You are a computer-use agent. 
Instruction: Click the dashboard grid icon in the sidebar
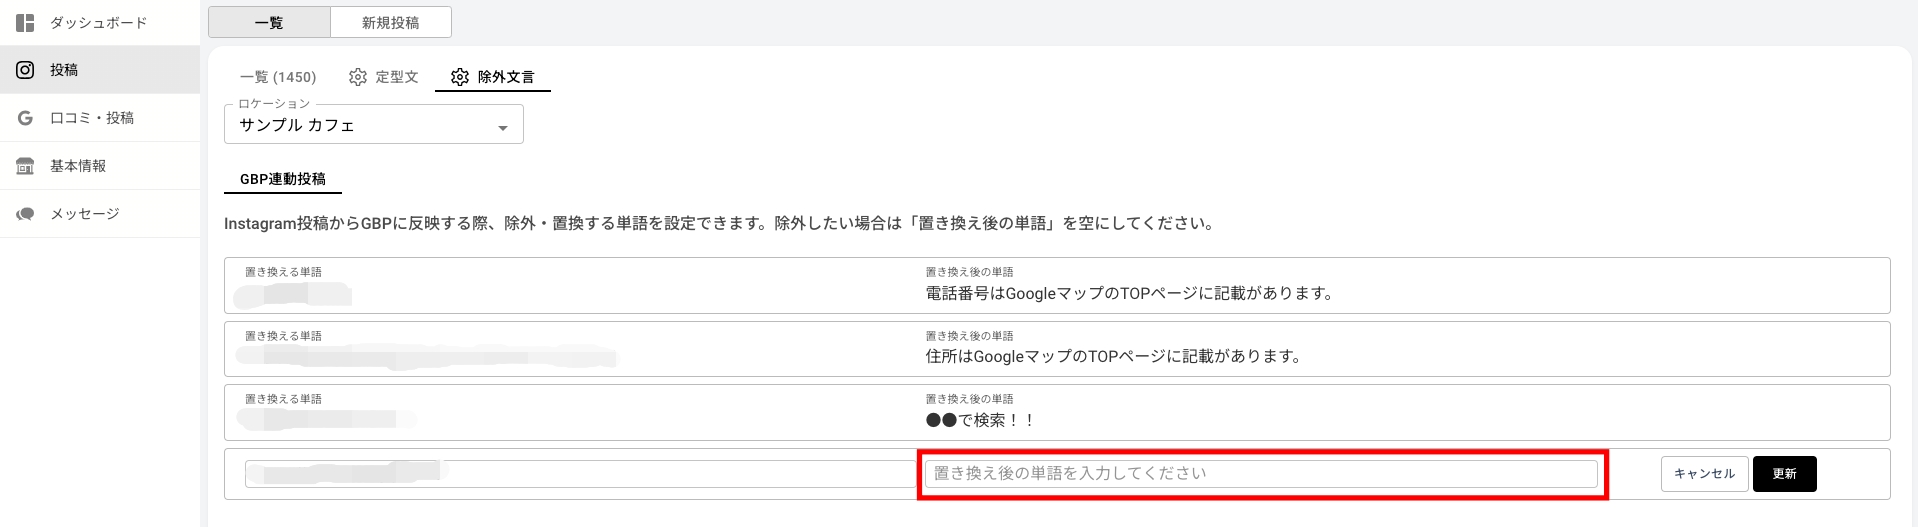(26, 22)
